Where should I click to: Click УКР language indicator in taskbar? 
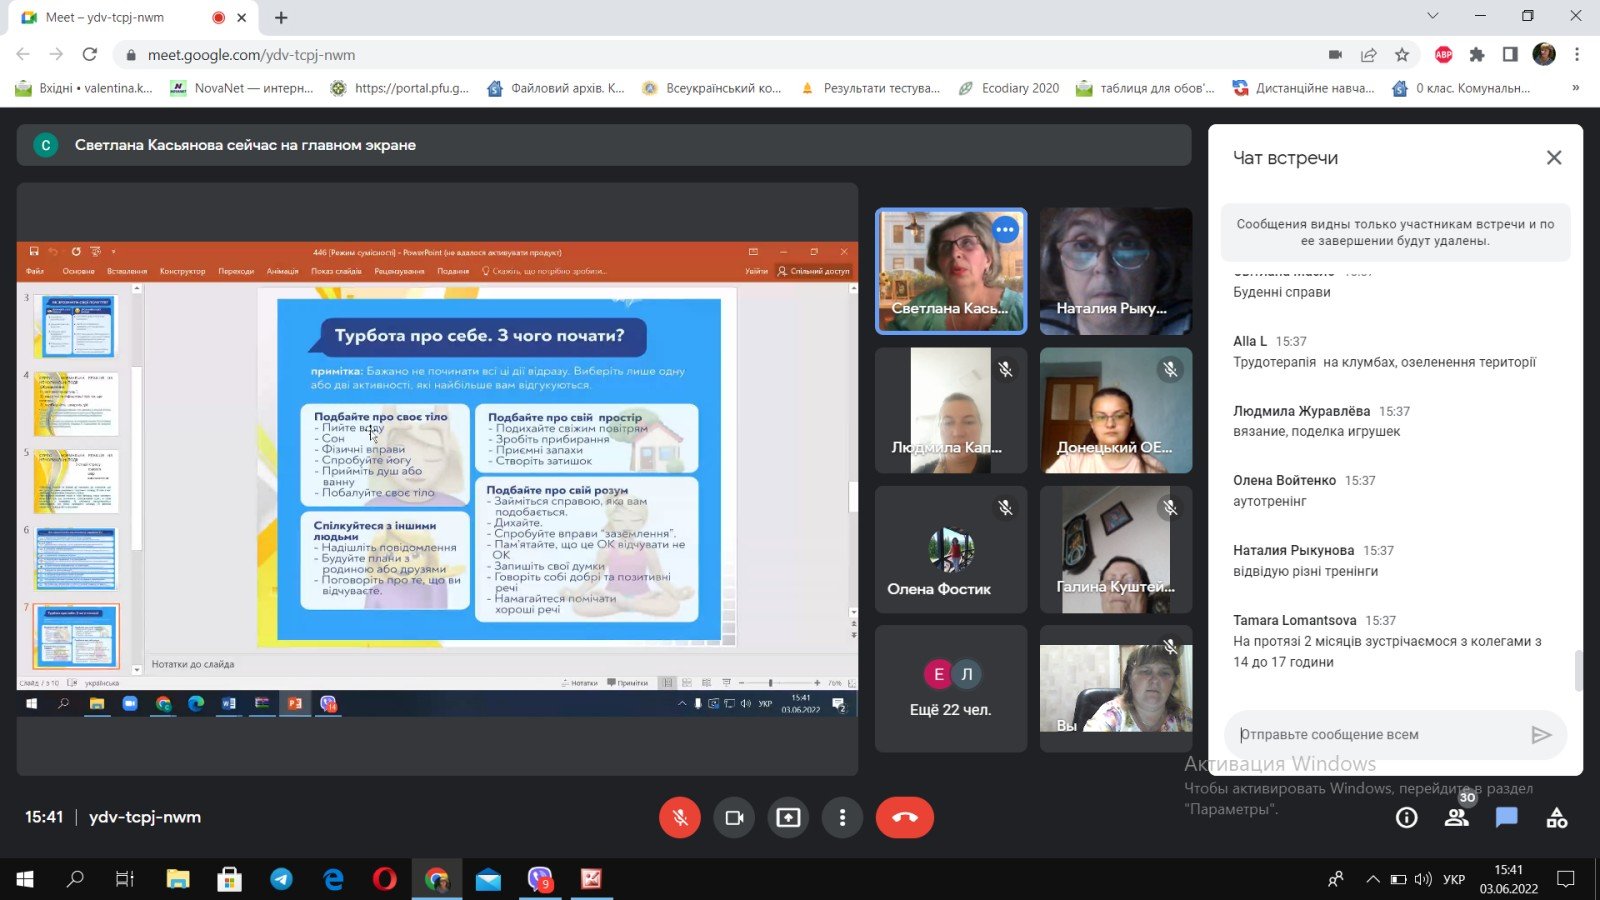[x=1454, y=879]
